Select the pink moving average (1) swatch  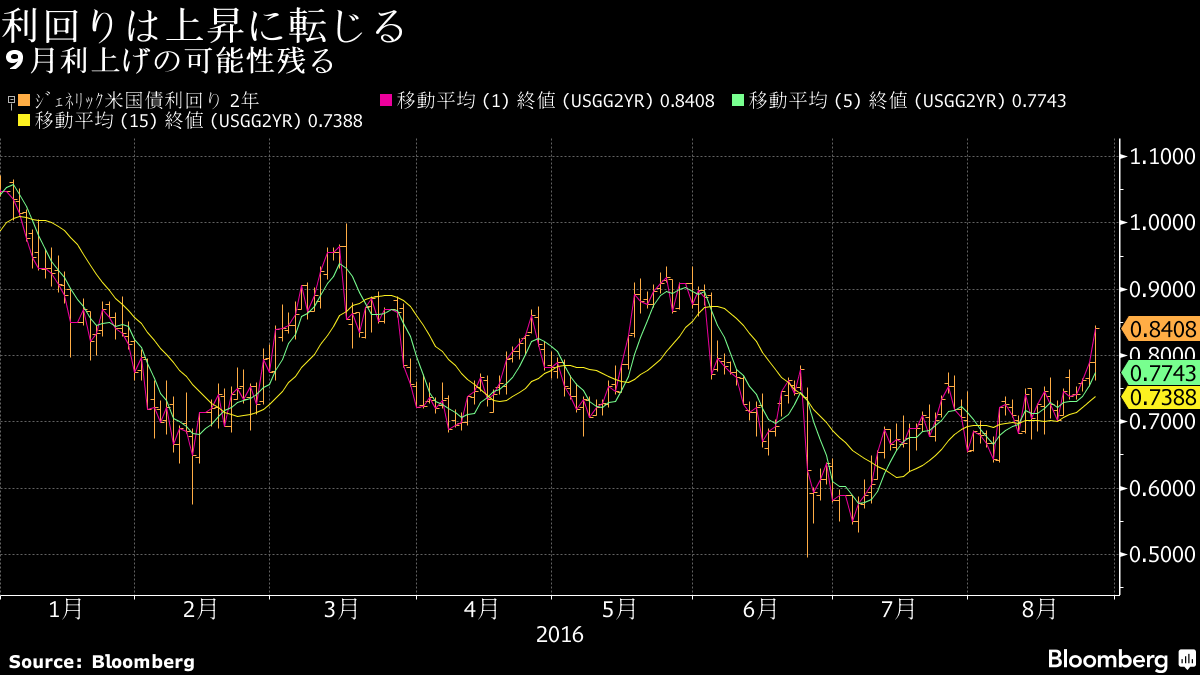pos(385,101)
